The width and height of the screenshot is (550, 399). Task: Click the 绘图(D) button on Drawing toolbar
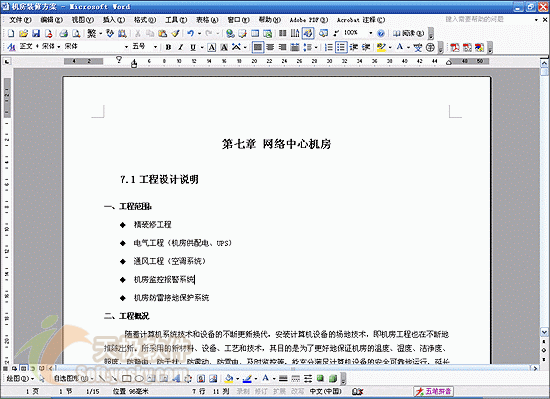20,379
